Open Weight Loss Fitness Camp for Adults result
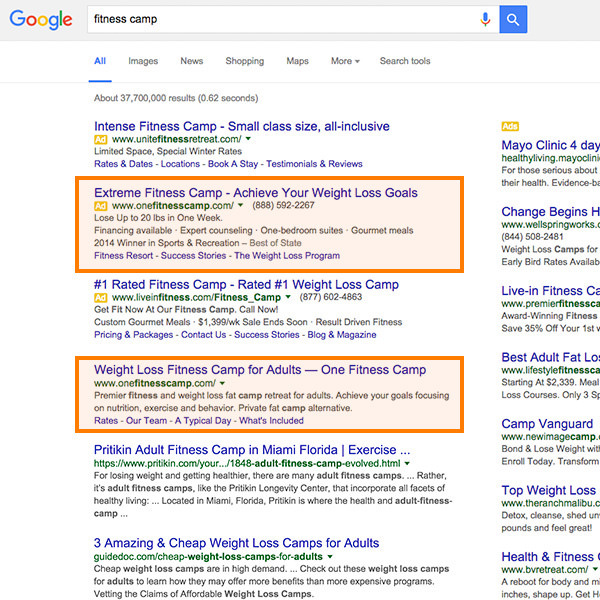Viewport: 600px width, 600px height. coord(260,370)
